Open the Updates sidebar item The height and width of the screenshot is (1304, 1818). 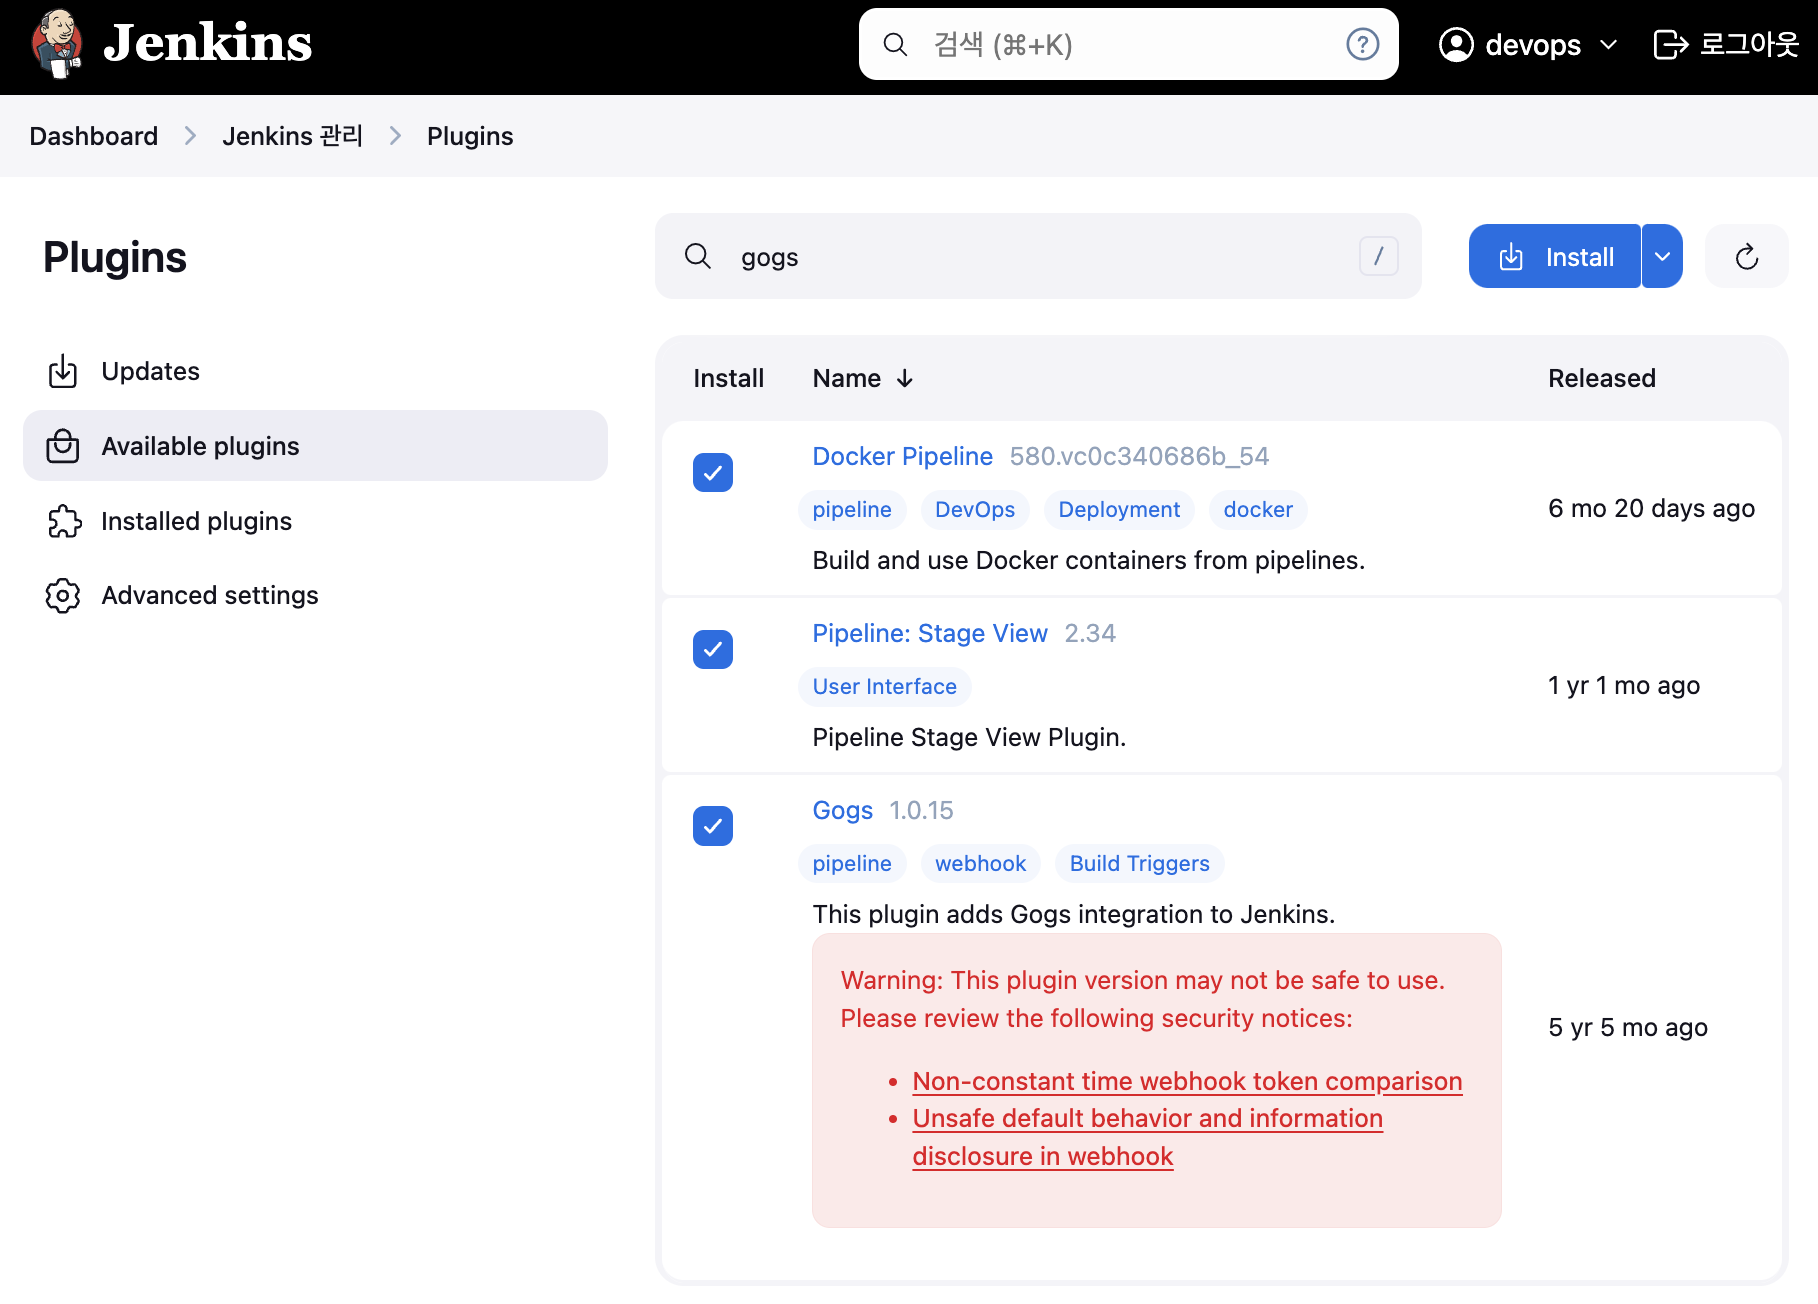point(315,371)
